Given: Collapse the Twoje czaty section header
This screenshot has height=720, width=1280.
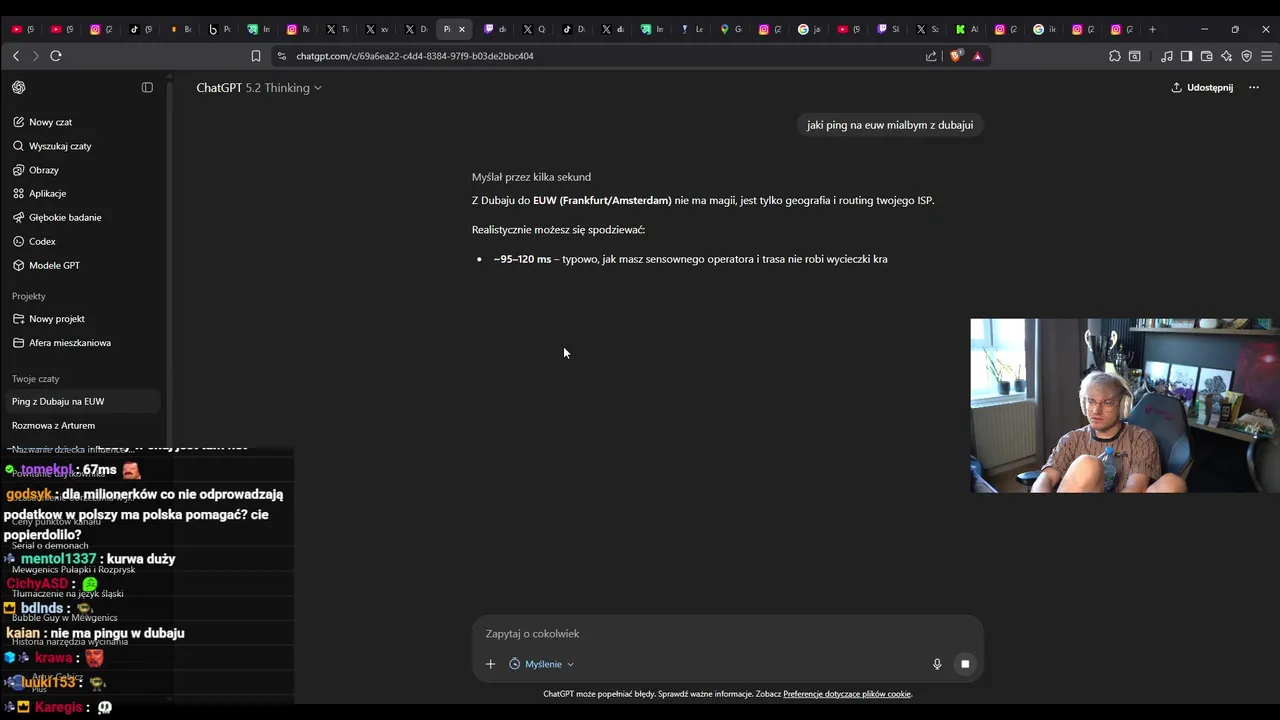Looking at the screenshot, I should [x=36, y=379].
